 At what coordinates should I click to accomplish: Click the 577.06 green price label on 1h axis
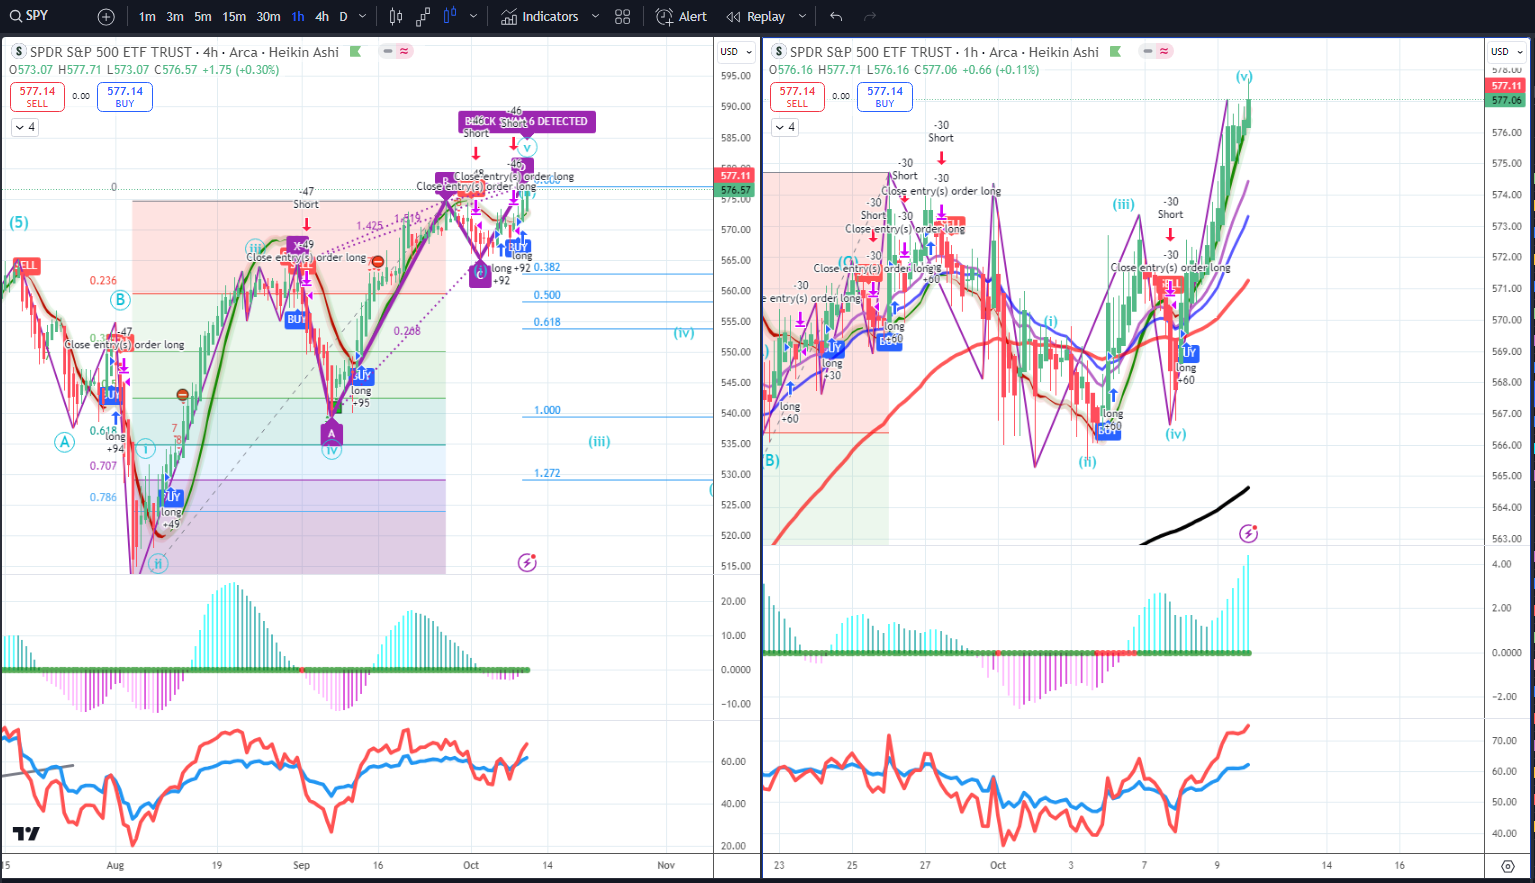1506,100
